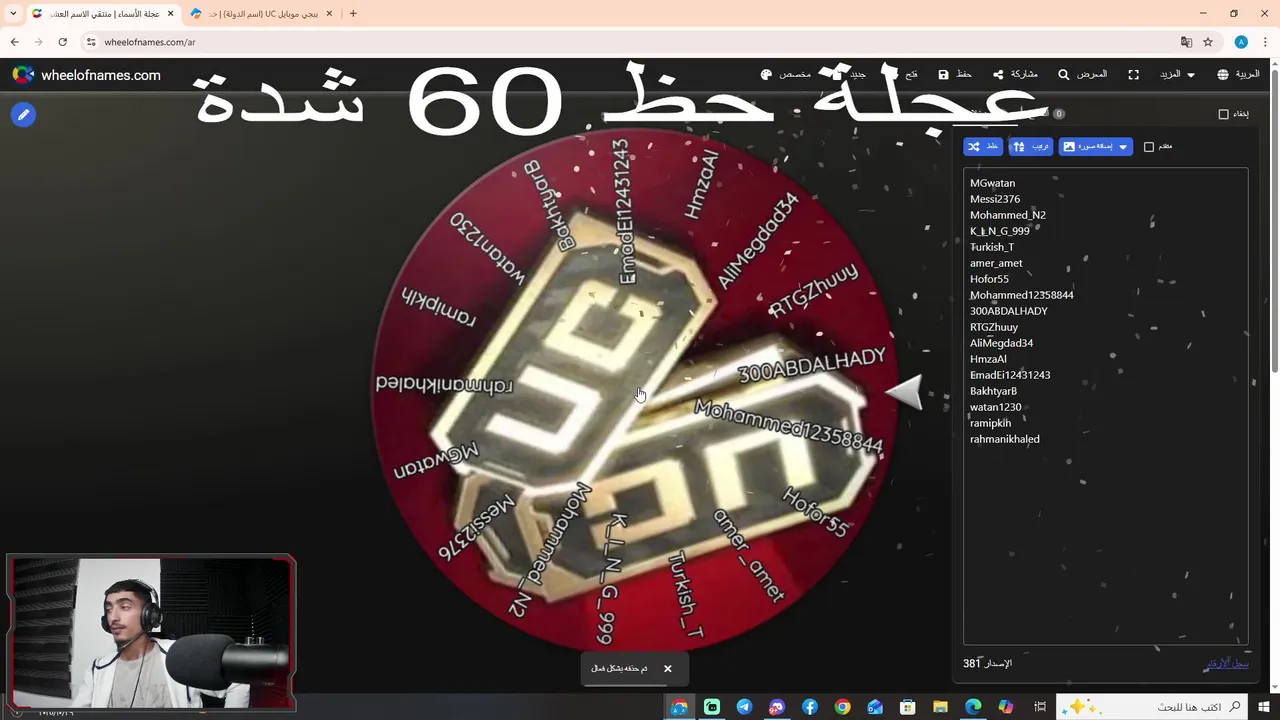Open the Customize palette icon
The width and height of the screenshot is (1280, 720).
[766, 75]
